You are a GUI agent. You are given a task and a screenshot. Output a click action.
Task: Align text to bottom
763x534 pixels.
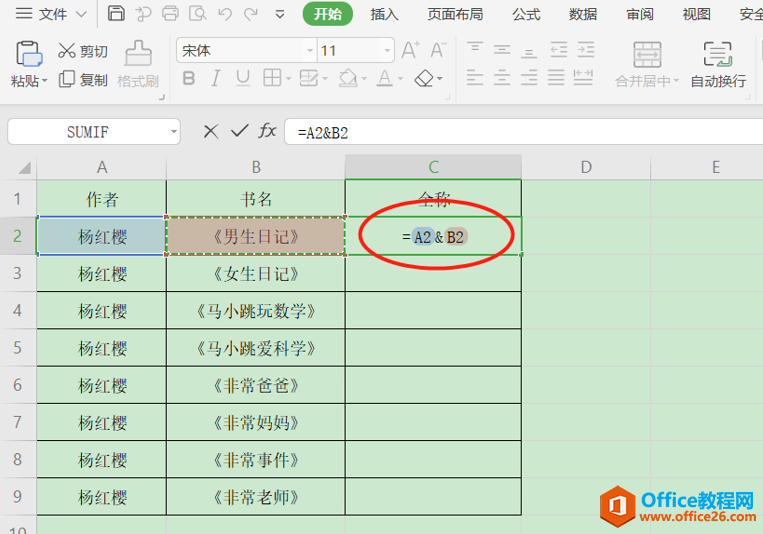pyautogui.click(x=529, y=51)
